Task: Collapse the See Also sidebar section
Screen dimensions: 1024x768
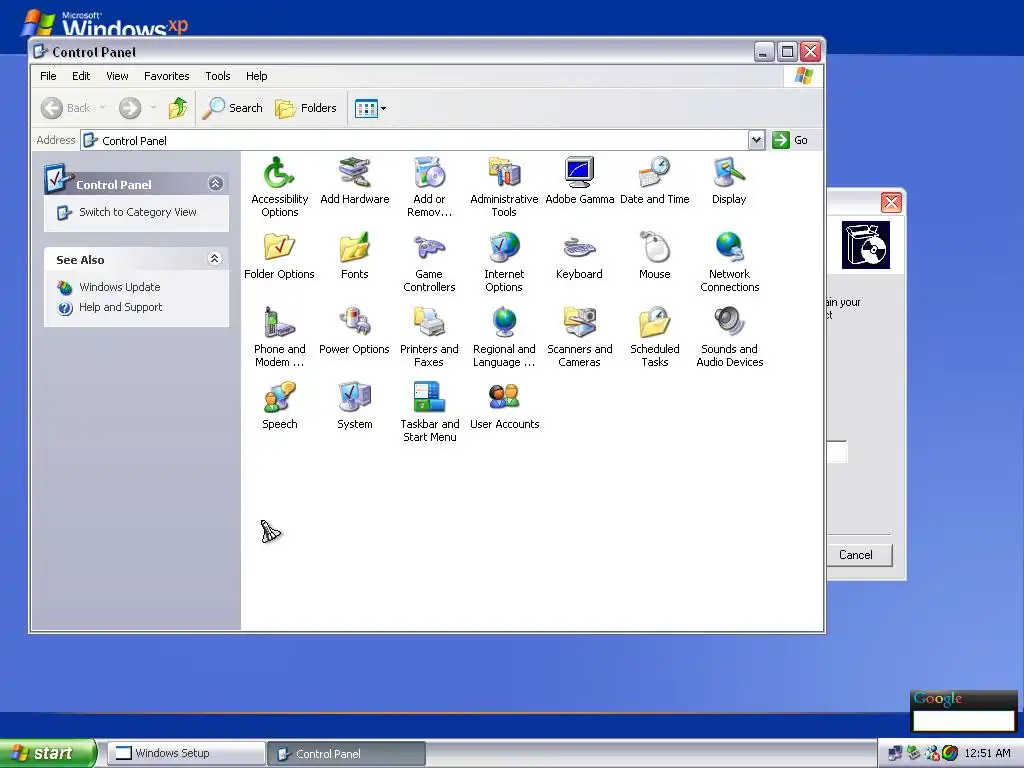Action: coord(214,259)
